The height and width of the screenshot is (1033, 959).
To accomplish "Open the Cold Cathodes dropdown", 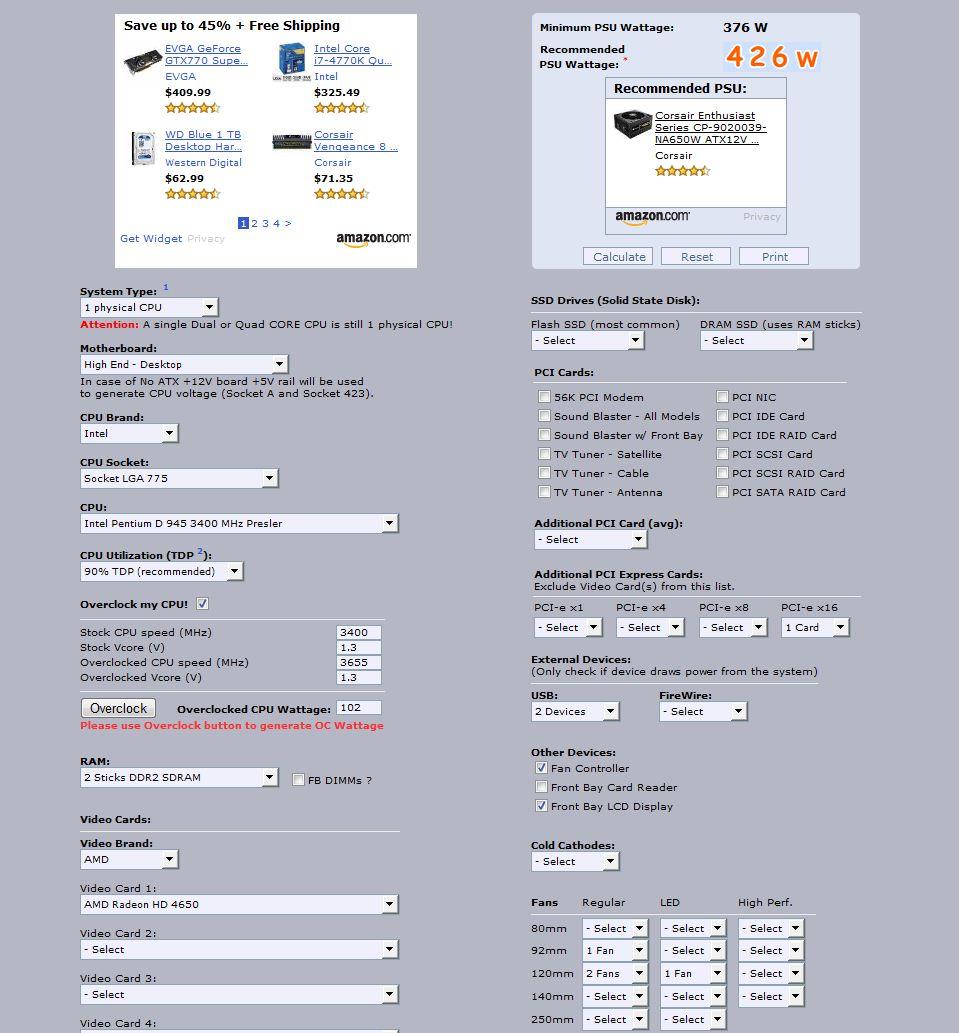I will (x=575, y=861).
